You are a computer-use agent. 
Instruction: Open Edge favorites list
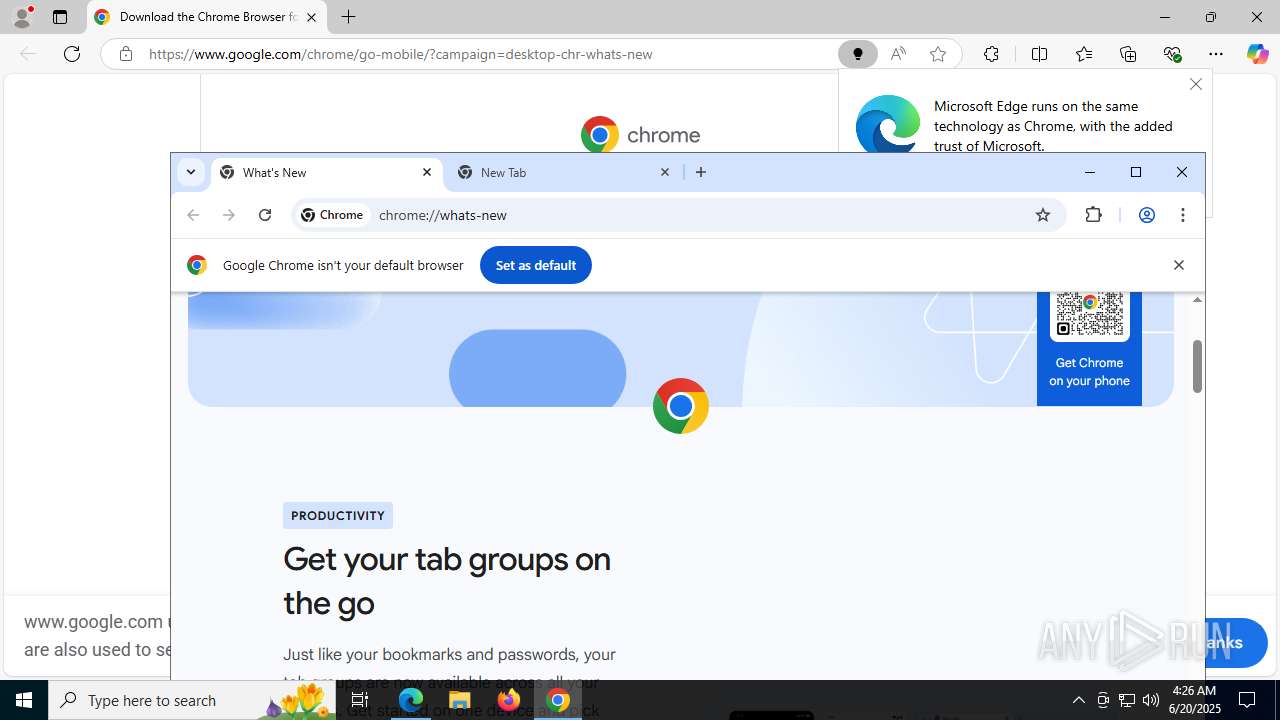pos(1084,54)
